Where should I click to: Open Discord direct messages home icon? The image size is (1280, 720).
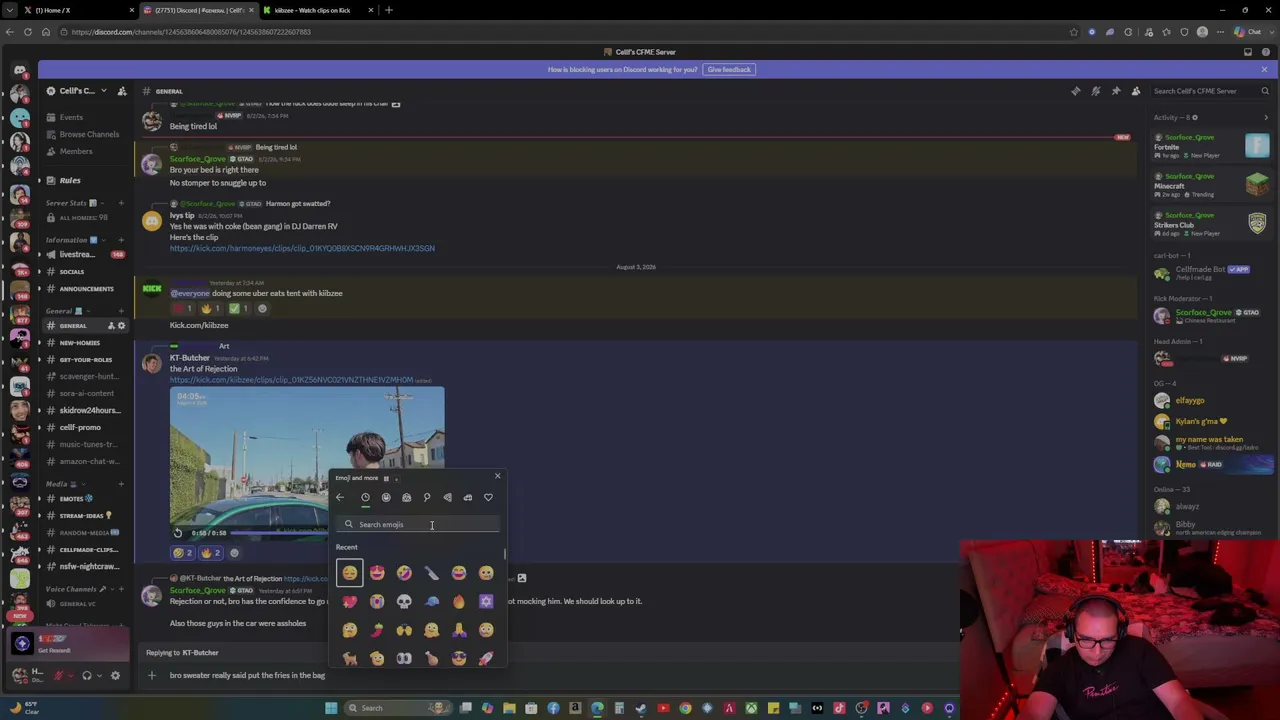20,71
